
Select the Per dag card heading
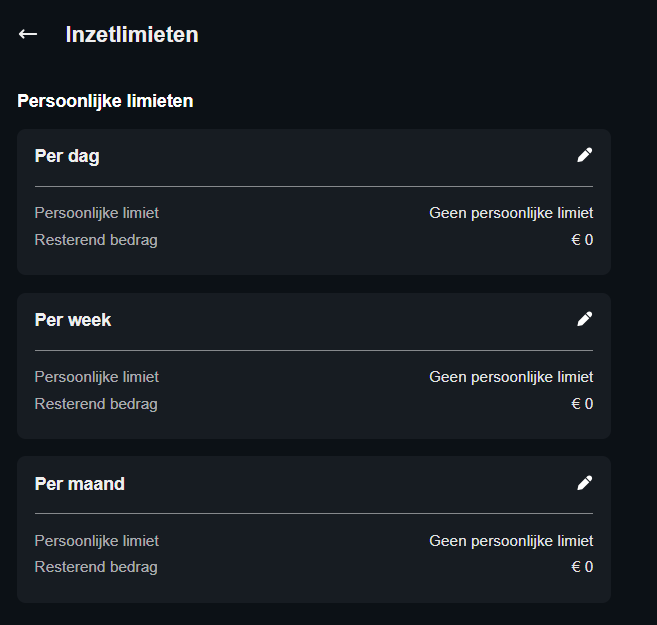pyautogui.click(x=67, y=156)
